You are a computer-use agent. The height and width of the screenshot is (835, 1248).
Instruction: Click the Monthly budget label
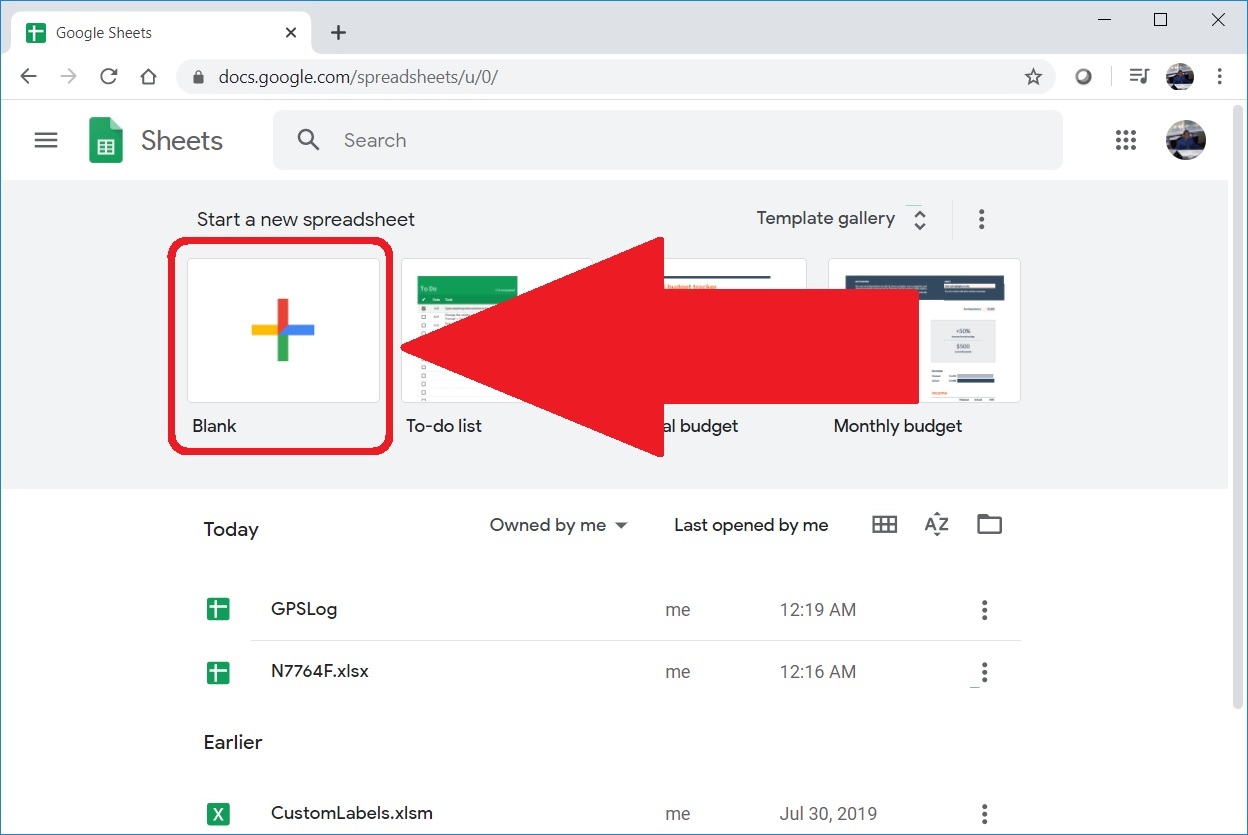898,426
